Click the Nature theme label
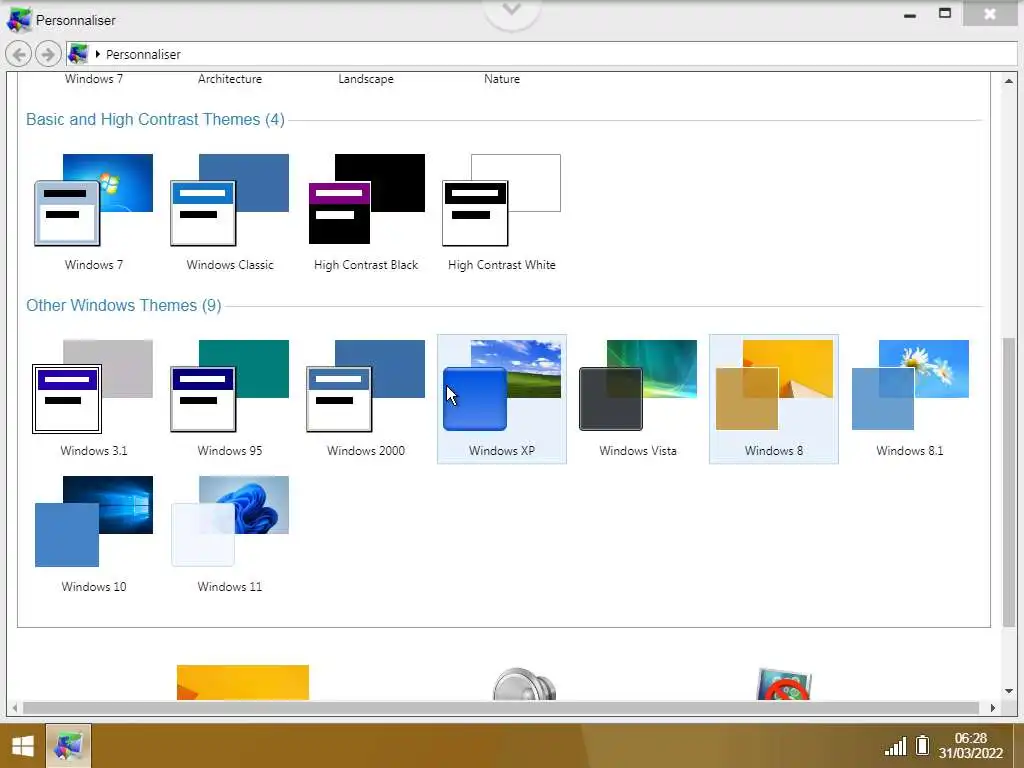1024x768 pixels. point(502,79)
